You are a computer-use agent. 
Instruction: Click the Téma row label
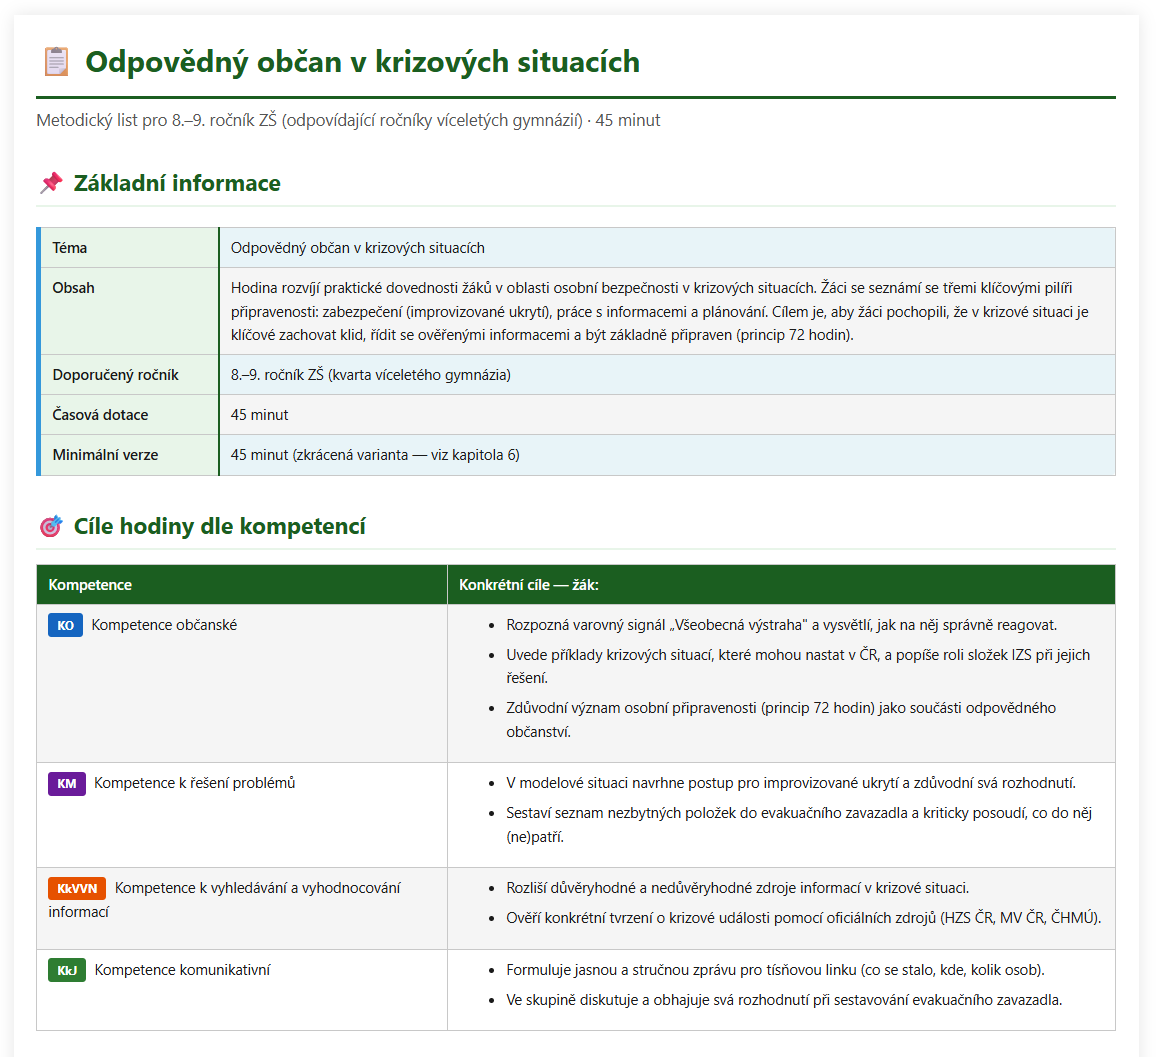[x=69, y=248]
